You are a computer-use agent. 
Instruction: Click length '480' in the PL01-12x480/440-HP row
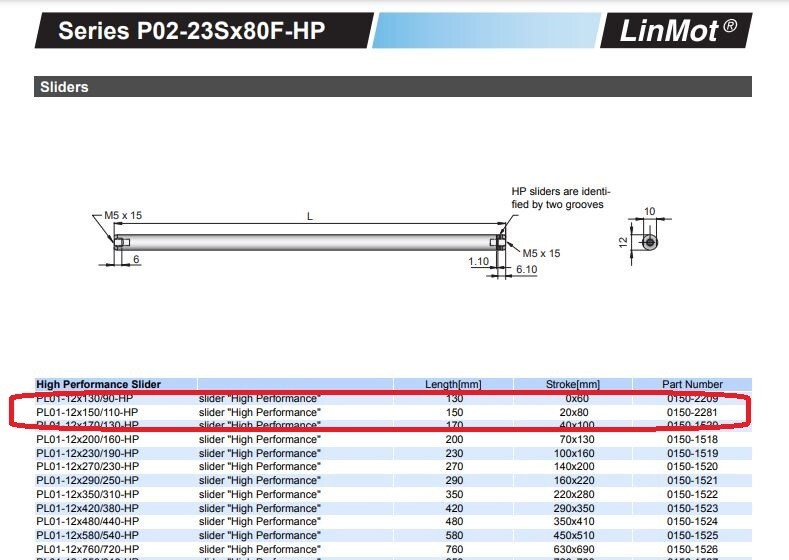pos(454,522)
